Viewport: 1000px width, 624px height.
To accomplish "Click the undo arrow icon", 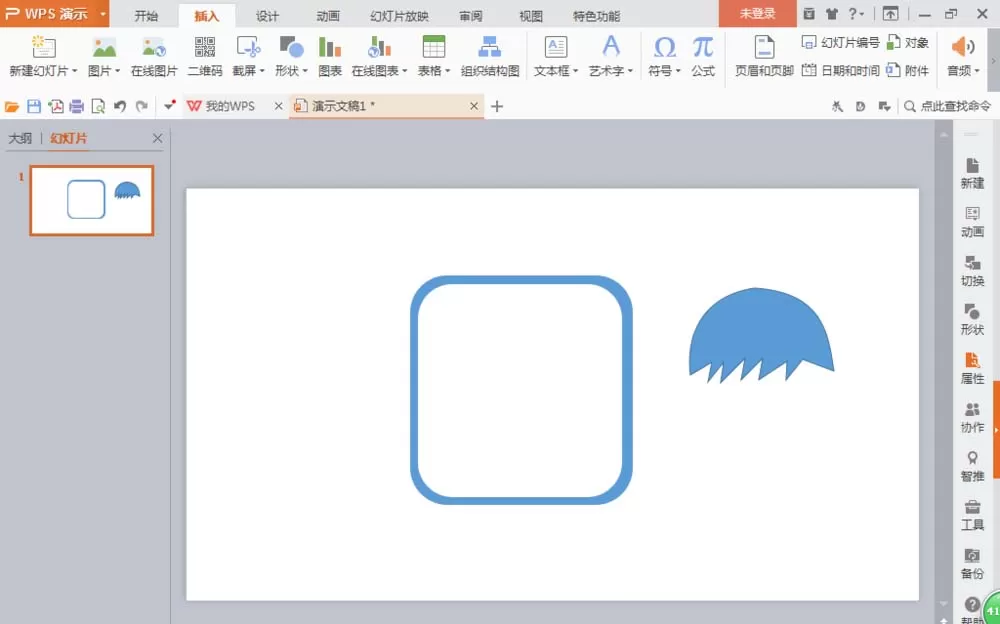I will tap(120, 107).
